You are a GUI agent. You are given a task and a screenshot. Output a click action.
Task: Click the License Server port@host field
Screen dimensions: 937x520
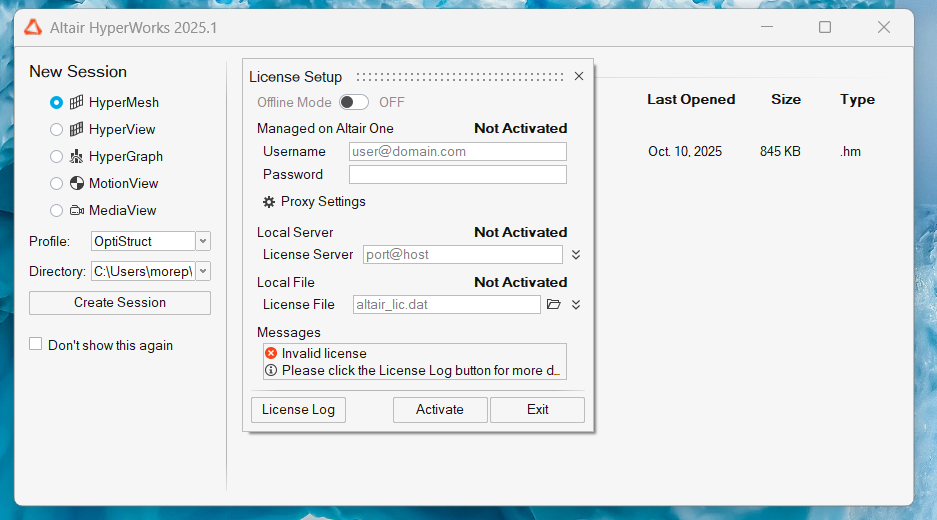pos(463,255)
